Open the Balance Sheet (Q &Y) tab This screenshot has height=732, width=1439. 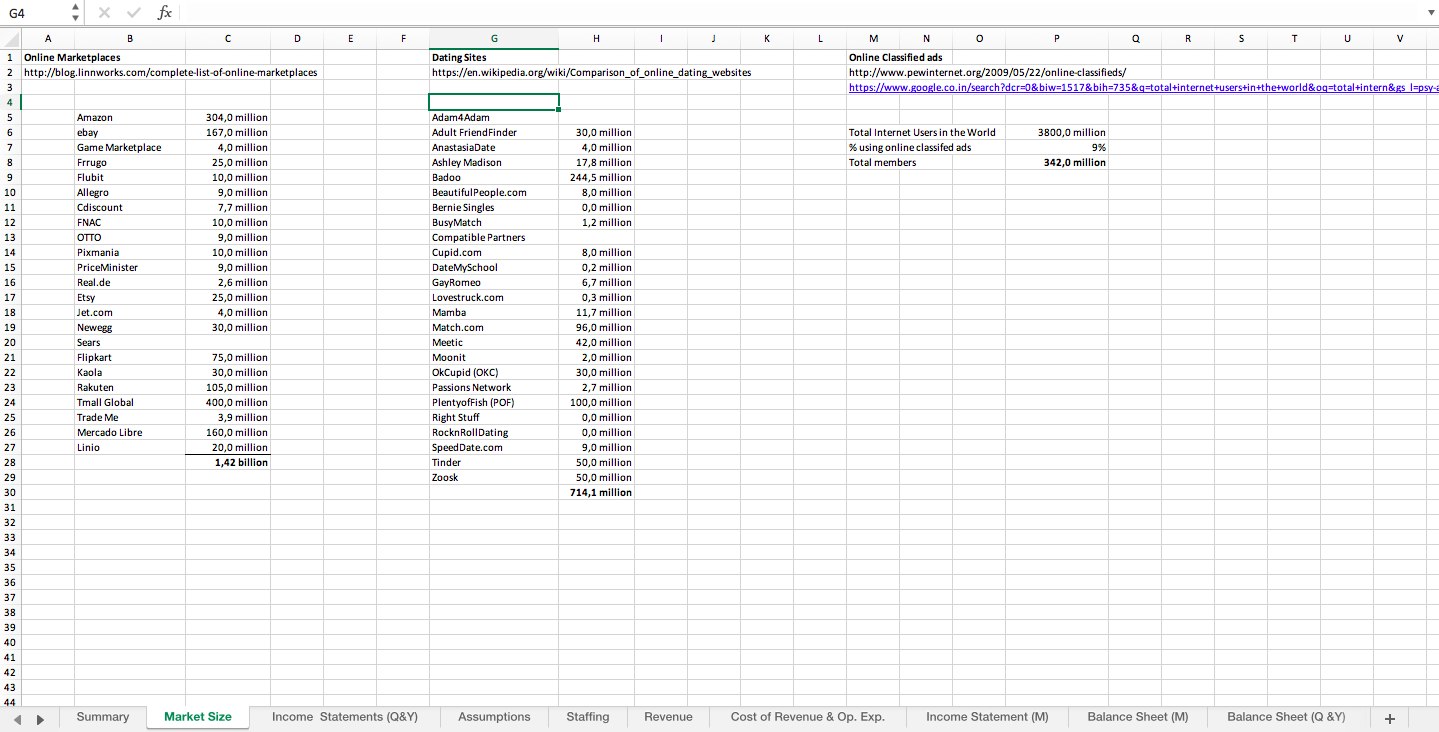(1286, 717)
